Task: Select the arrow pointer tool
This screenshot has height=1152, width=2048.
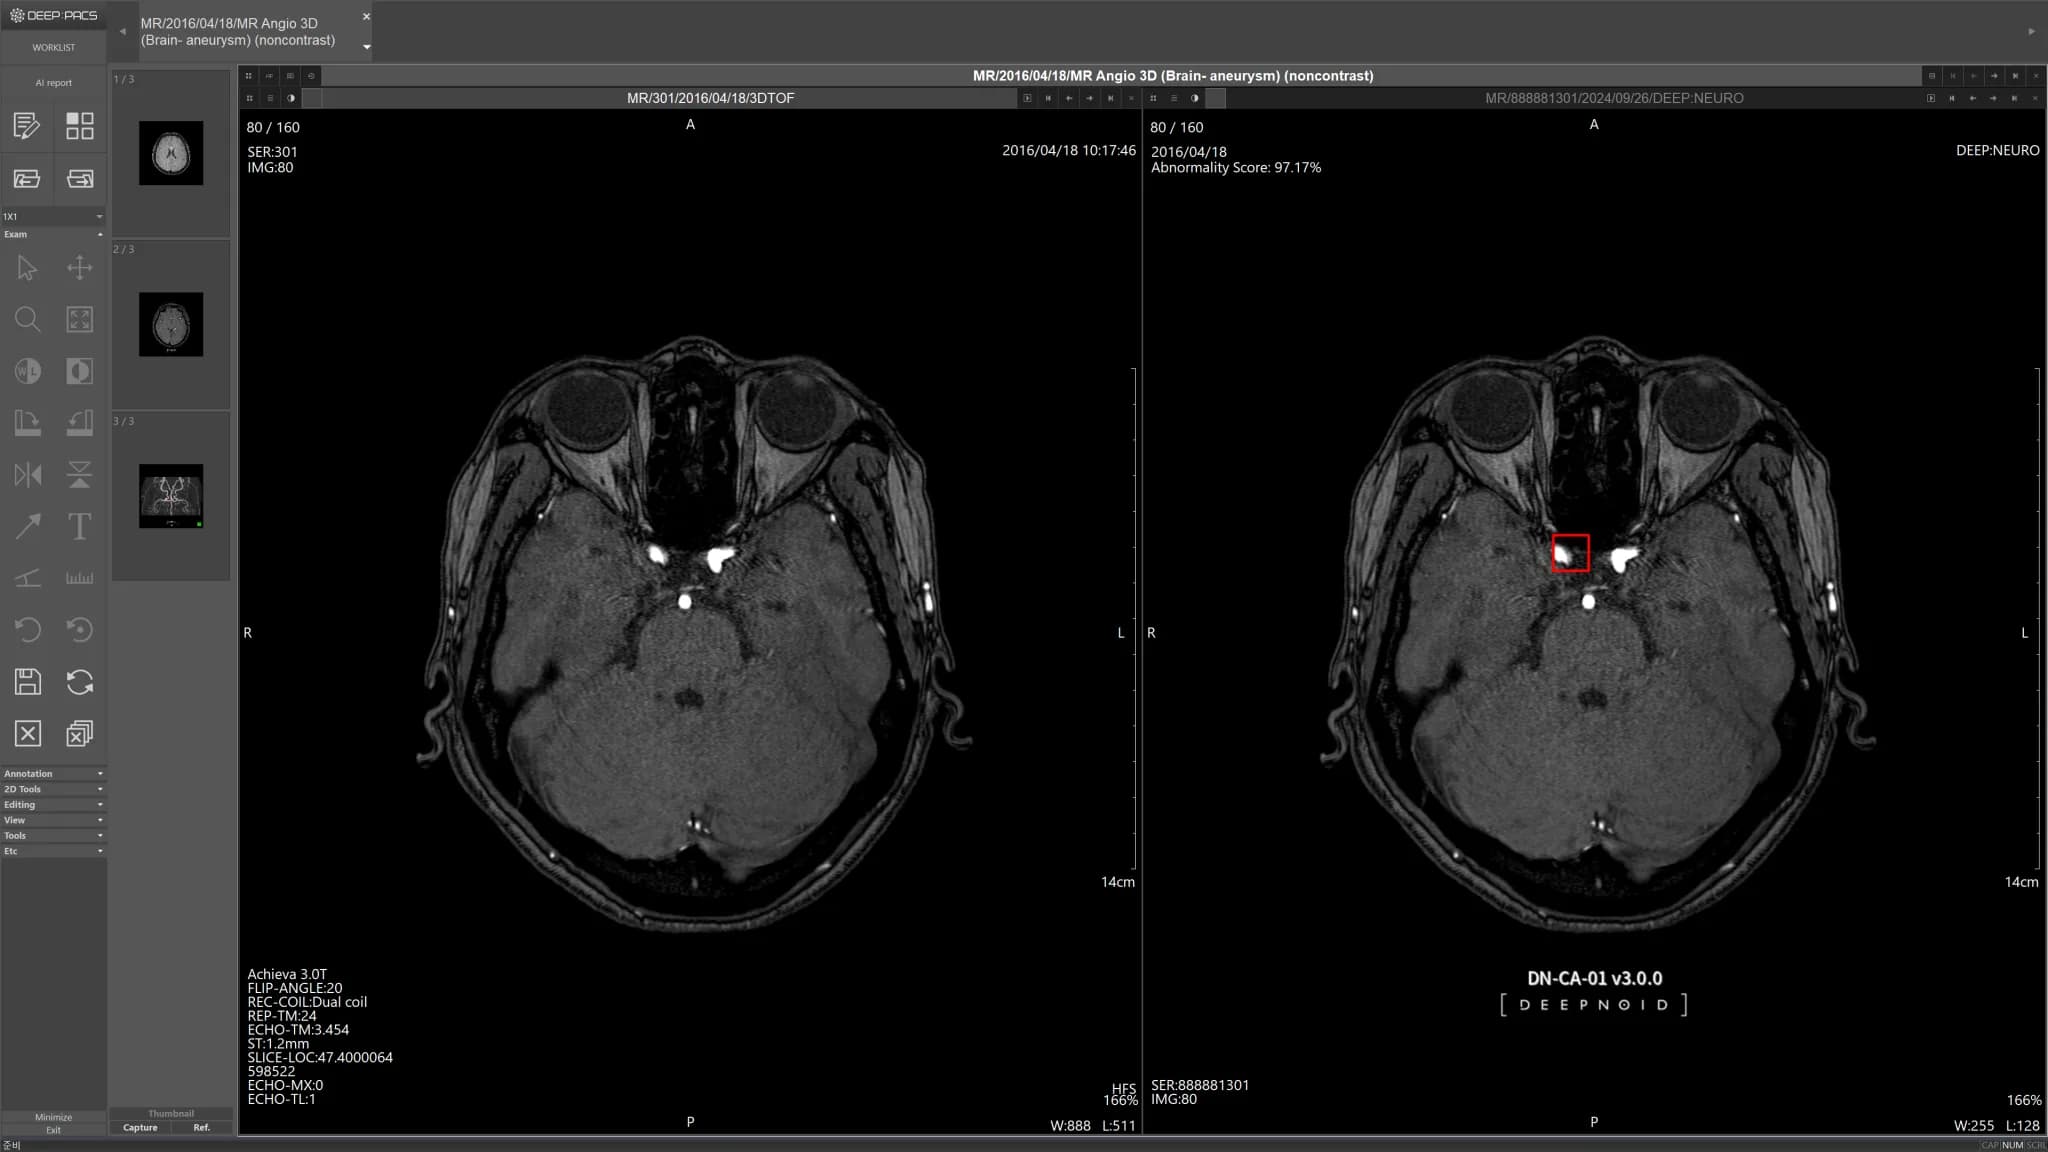Action: (x=27, y=268)
